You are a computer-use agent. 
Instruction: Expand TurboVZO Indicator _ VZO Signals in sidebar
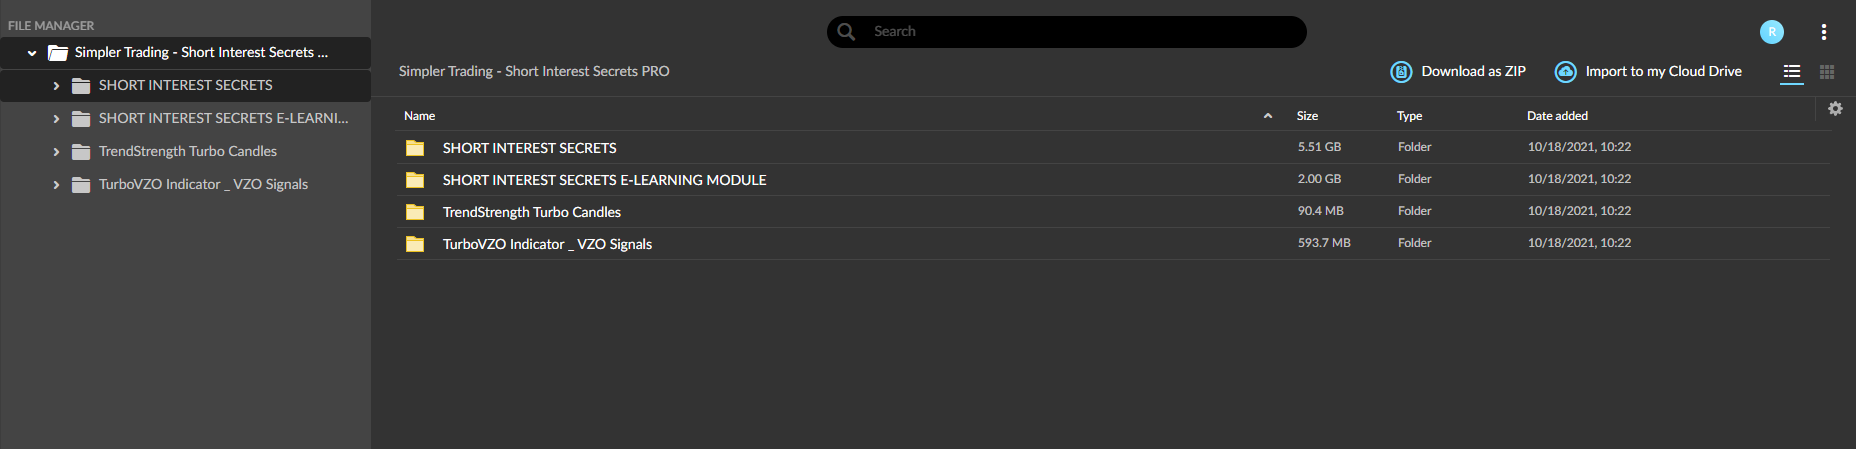point(56,185)
